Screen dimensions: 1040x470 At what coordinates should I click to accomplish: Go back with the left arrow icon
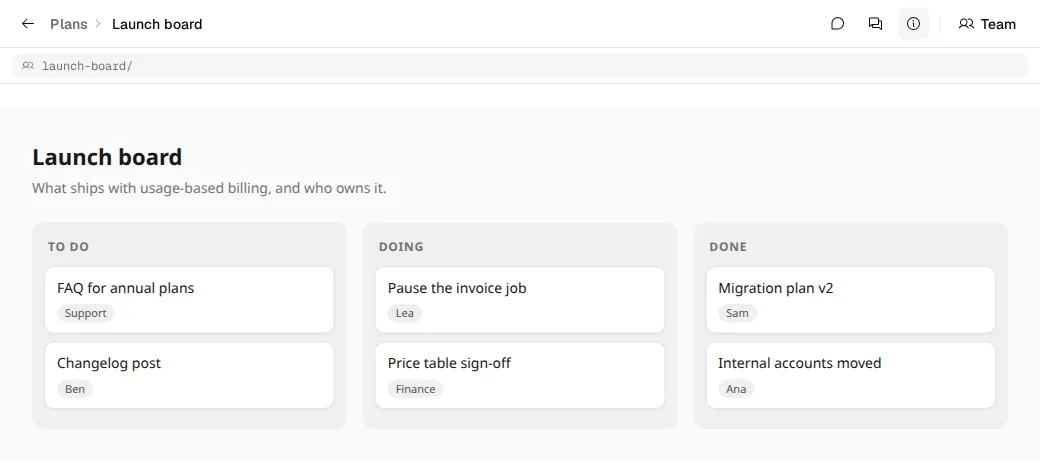tap(28, 24)
